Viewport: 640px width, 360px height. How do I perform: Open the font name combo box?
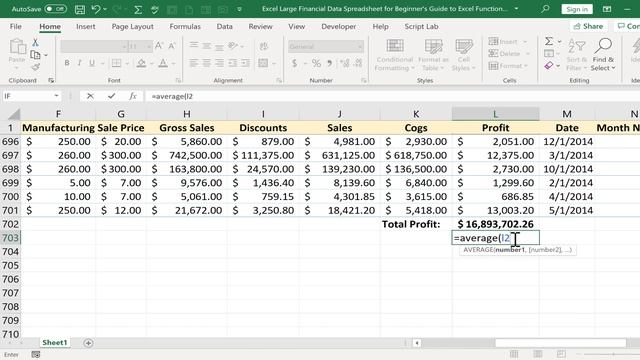click(x=93, y=47)
